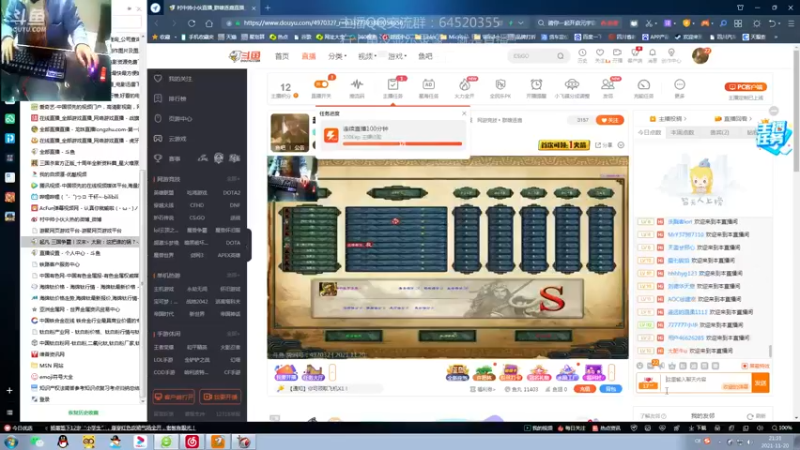This screenshot has width=800, height=450.
Task: Click the orange PC client button
Action: coord(745,87)
